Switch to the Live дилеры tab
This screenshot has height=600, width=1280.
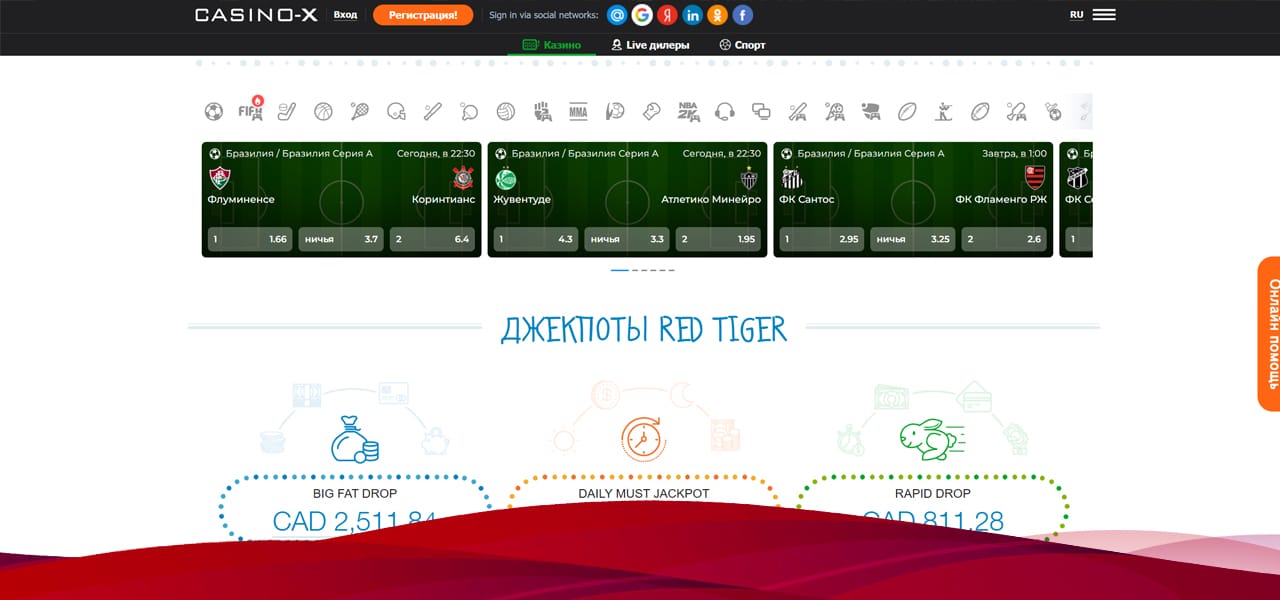pos(650,45)
